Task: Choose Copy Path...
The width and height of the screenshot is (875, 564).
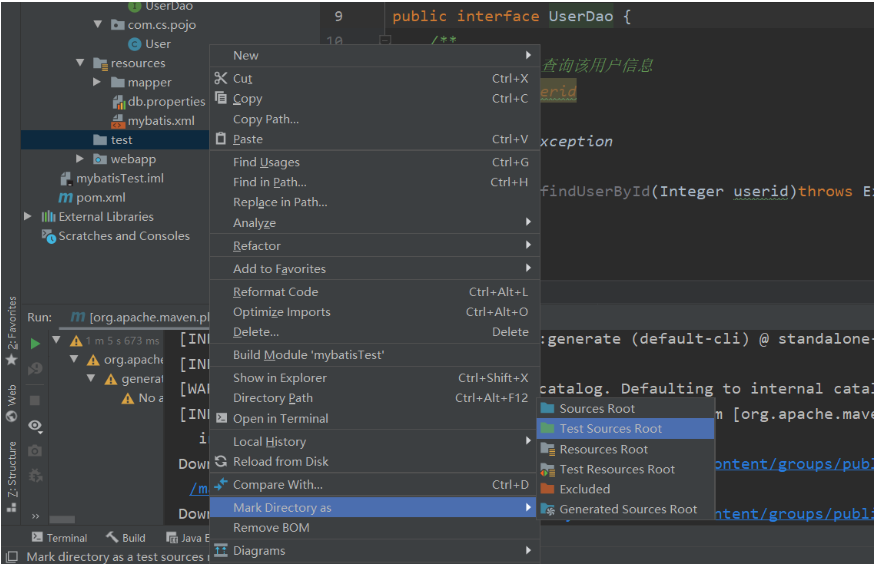Action: (375, 119)
